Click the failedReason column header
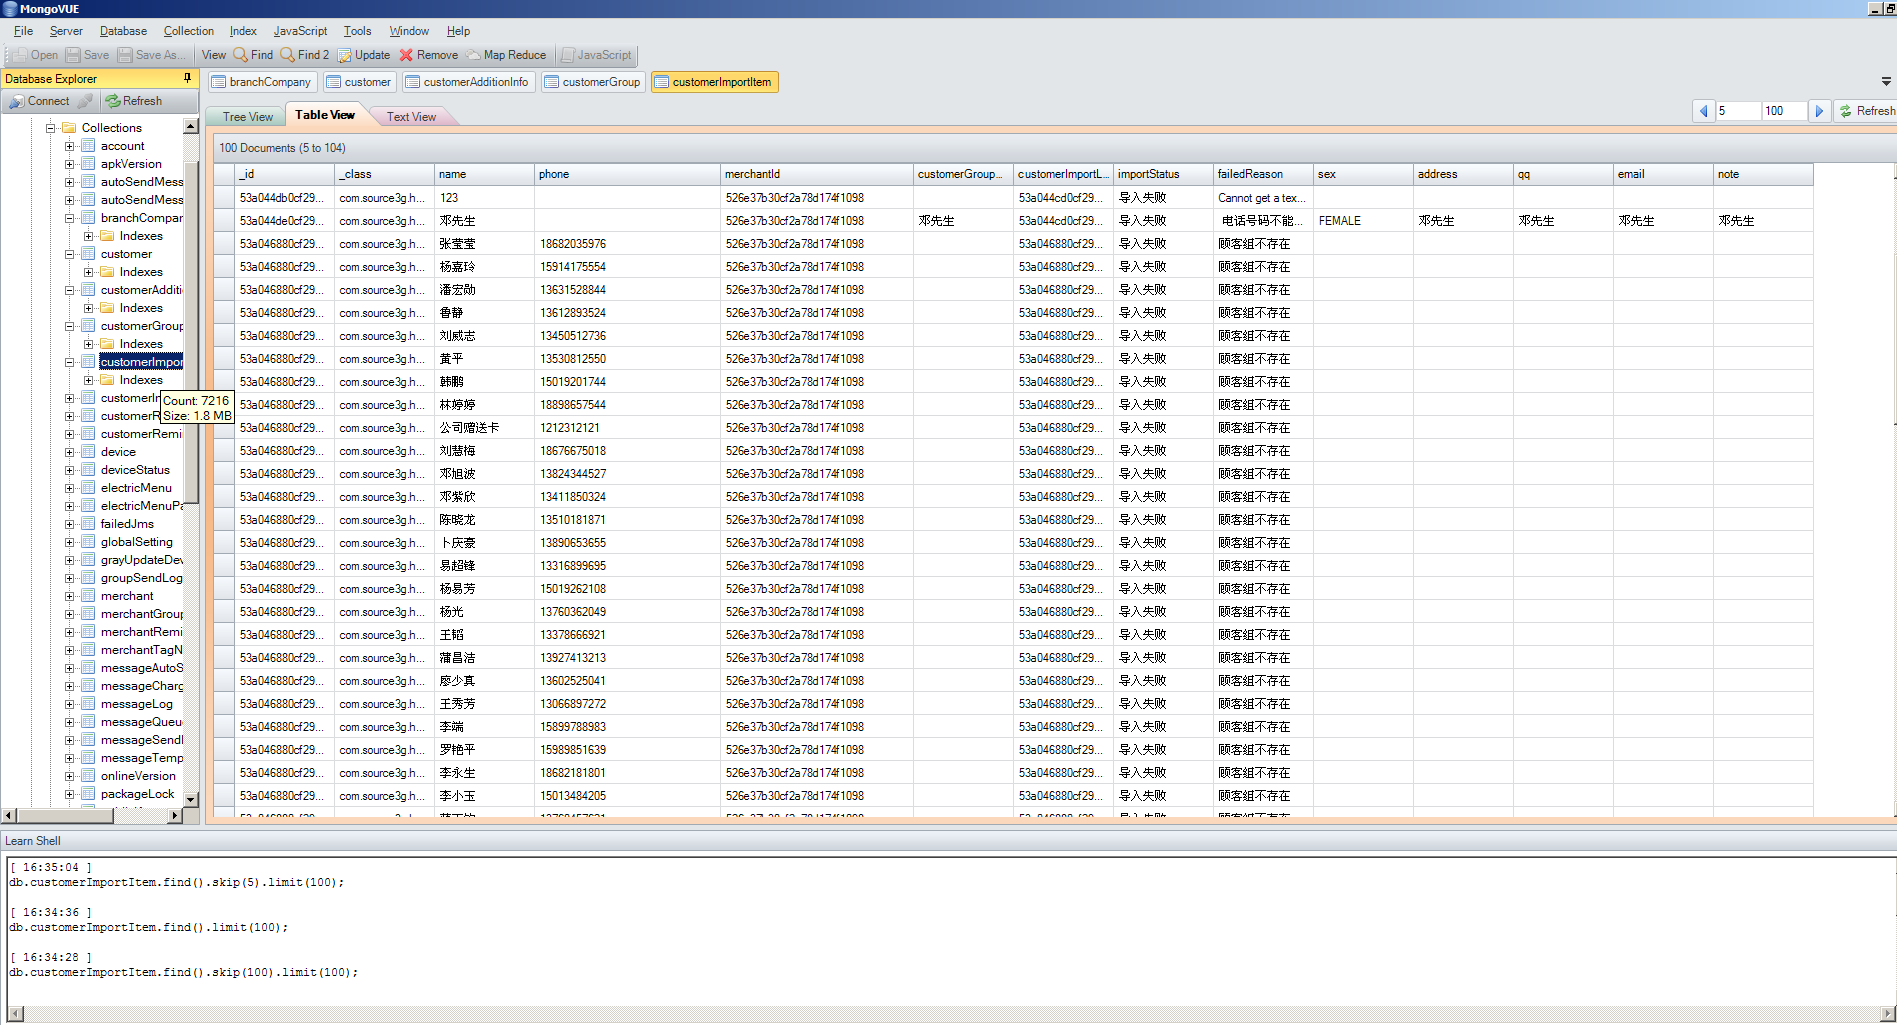The width and height of the screenshot is (1897, 1025). tap(1263, 174)
